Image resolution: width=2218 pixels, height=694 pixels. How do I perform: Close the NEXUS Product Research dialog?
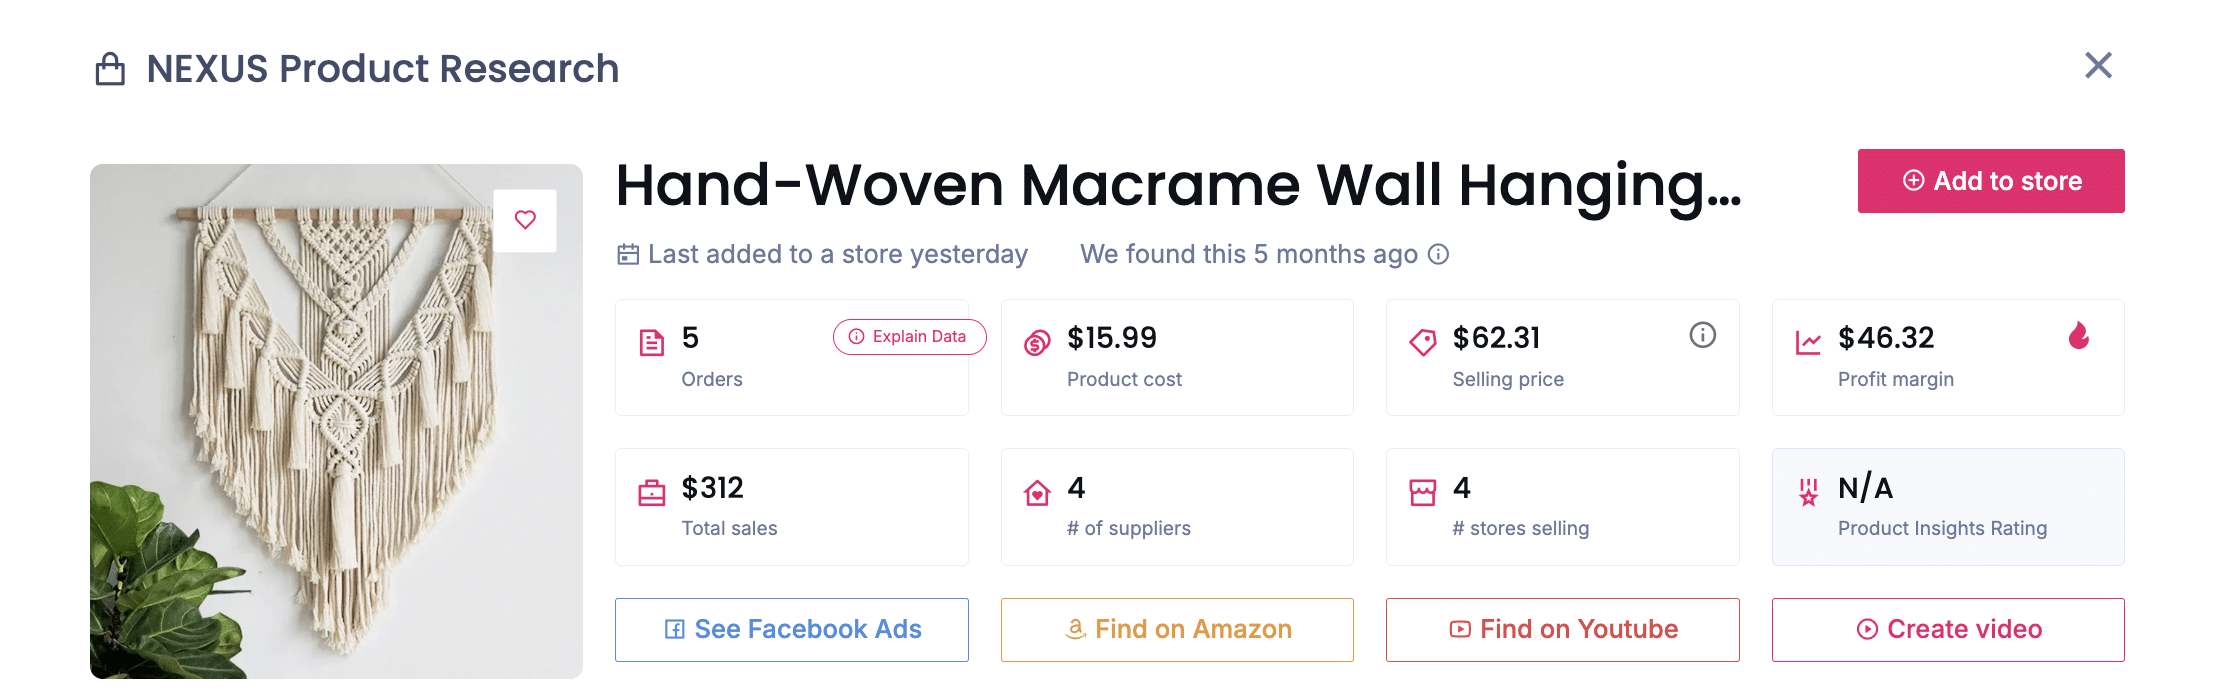coord(2097,66)
